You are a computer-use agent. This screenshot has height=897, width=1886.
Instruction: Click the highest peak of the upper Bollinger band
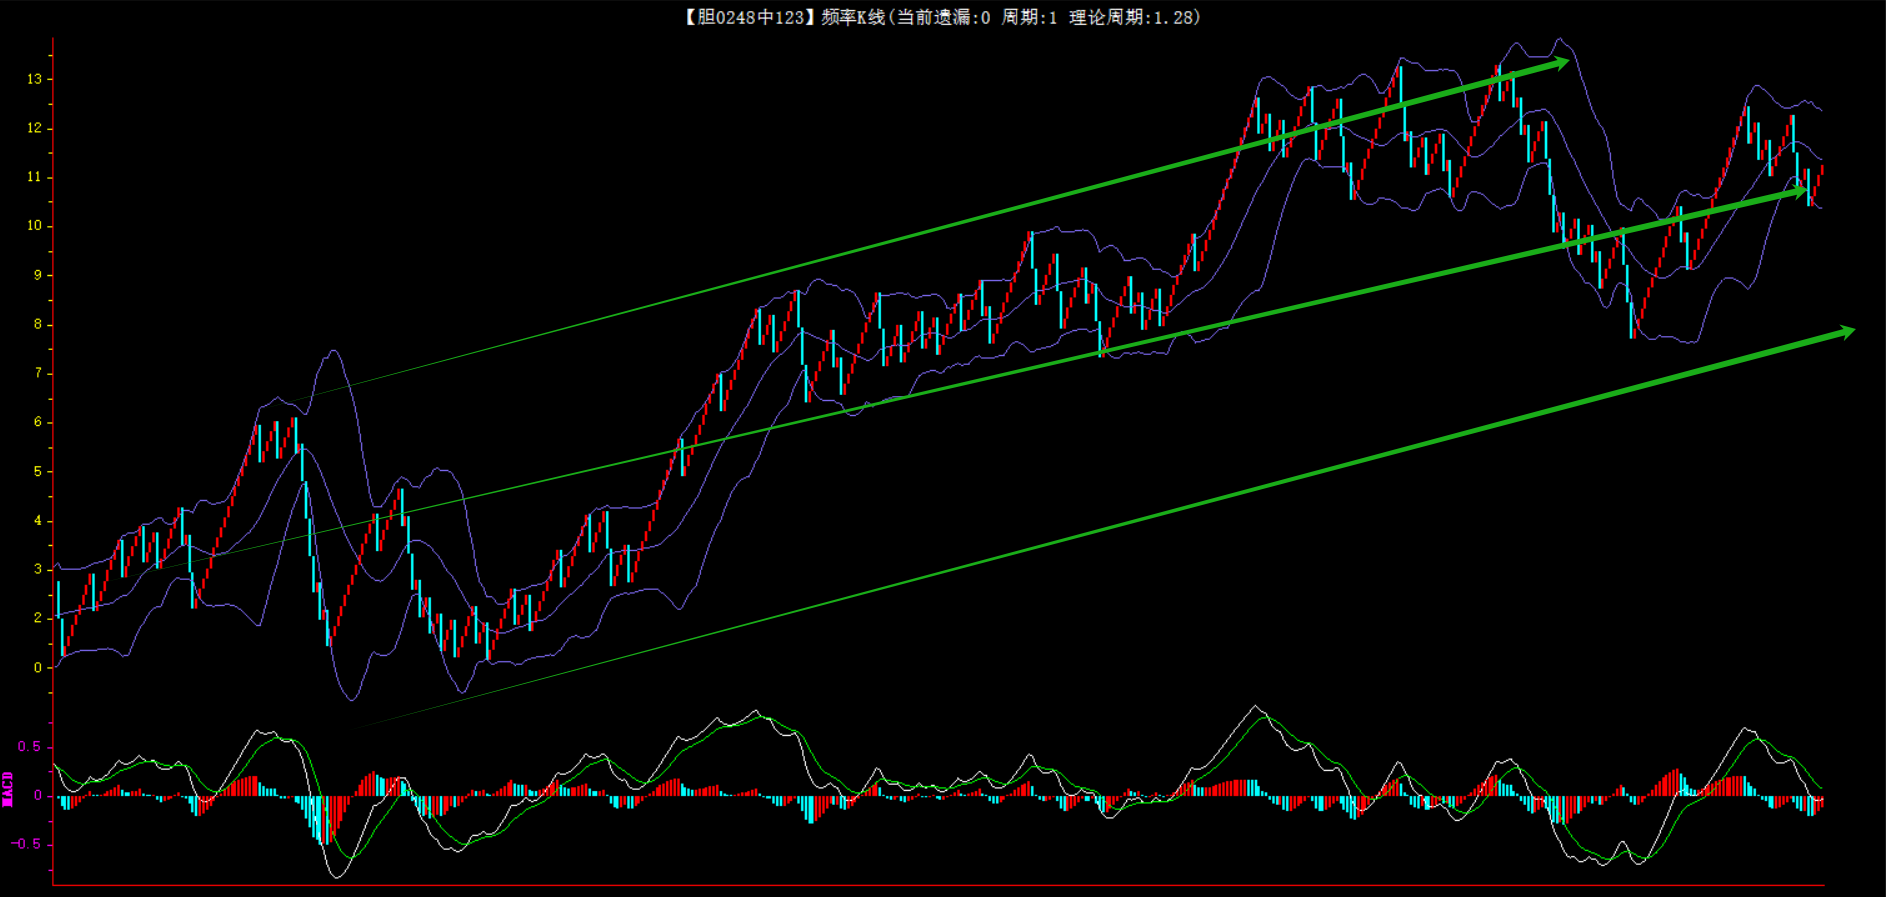coord(1559,39)
